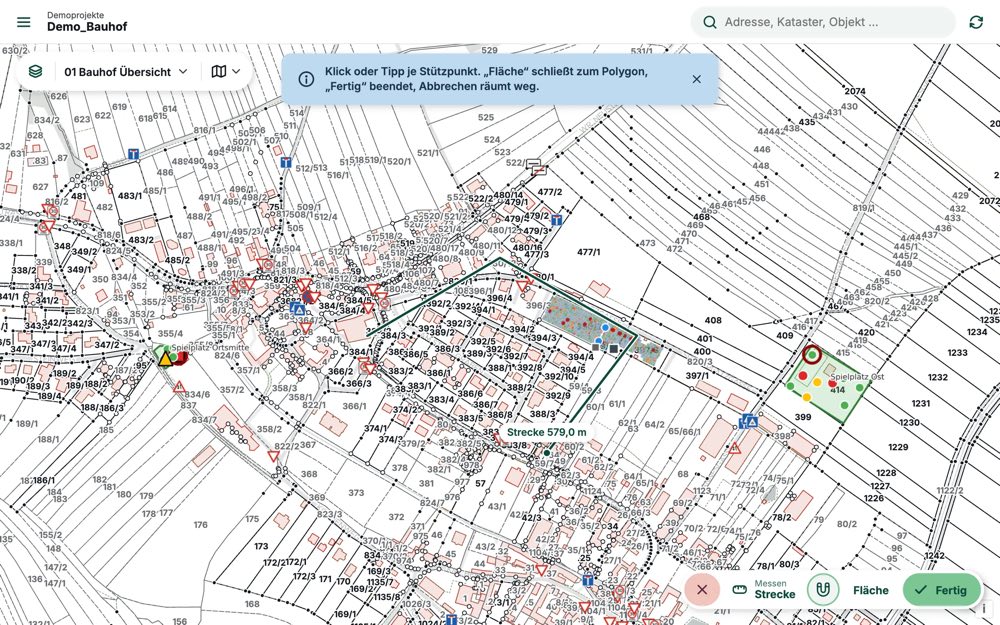Click the blue dot marker near parcel 394/3

(x=605, y=327)
